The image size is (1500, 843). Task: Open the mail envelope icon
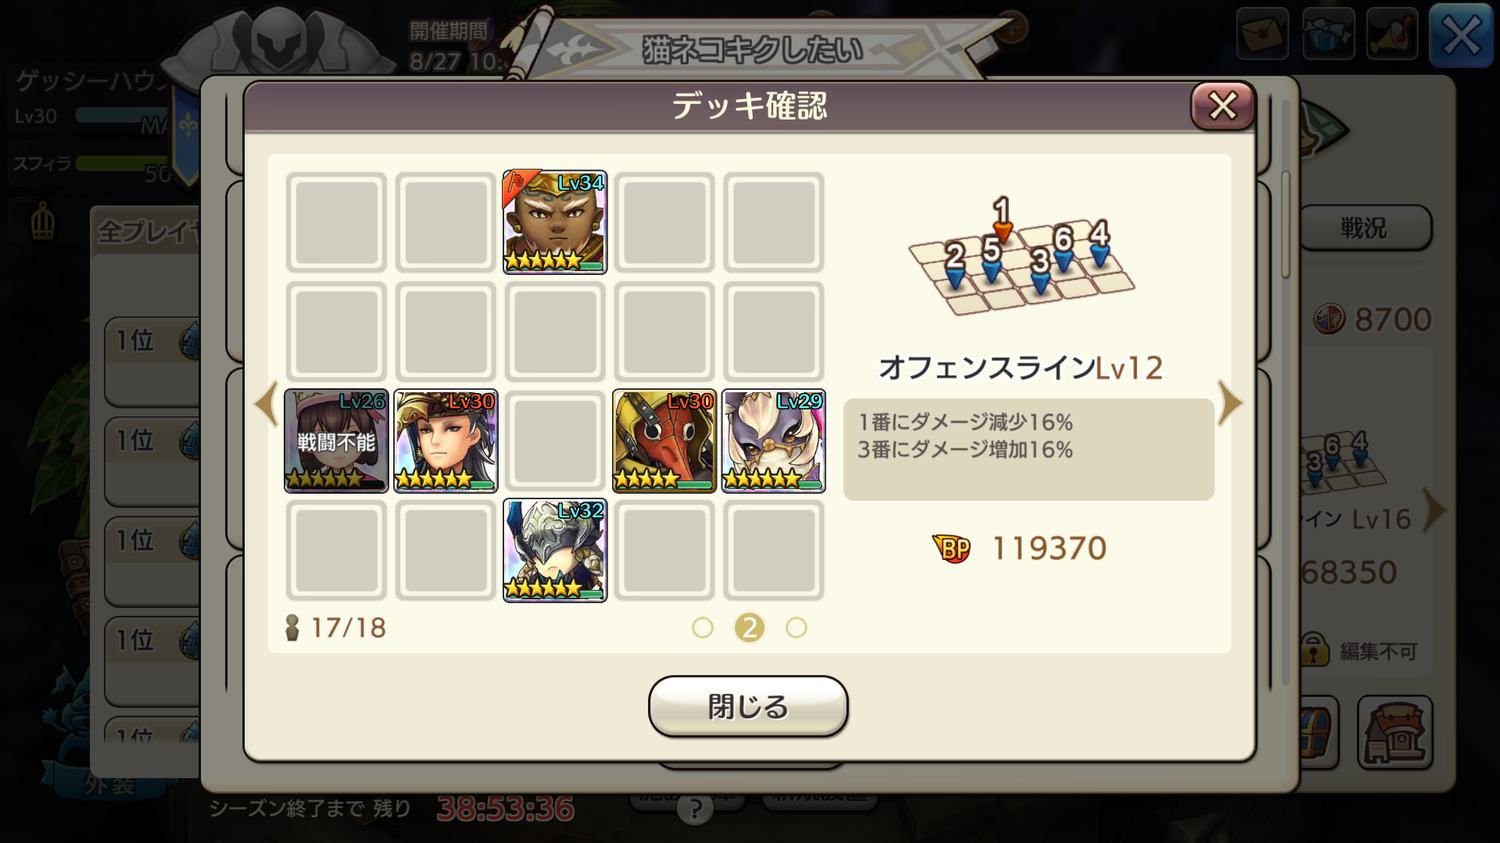1262,34
